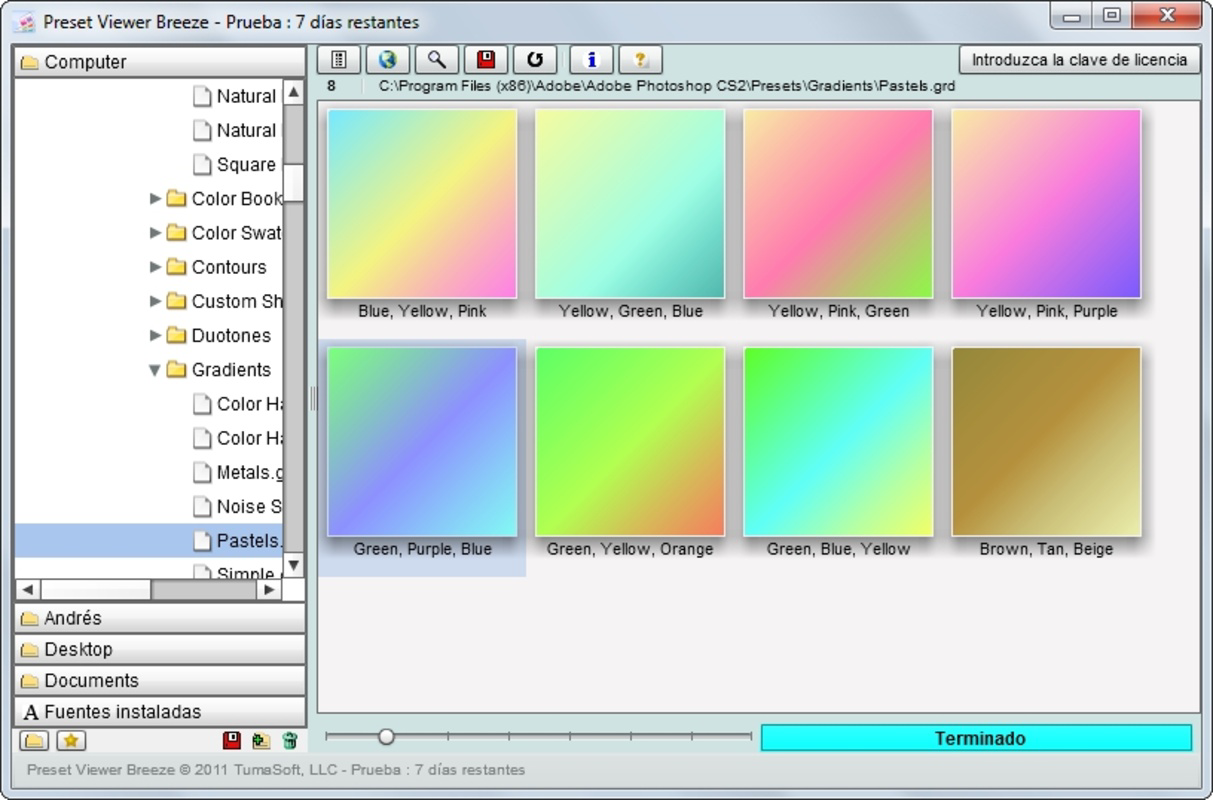Expand the Color Books folder
The height and width of the screenshot is (800, 1213).
click(155, 199)
